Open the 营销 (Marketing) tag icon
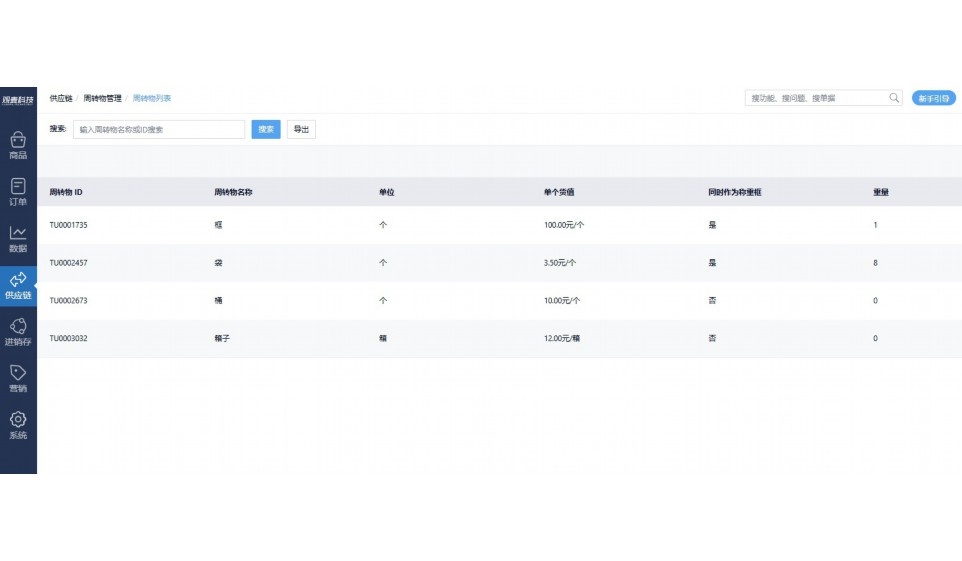Screen dimensions: 962x561 (x=18, y=373)
